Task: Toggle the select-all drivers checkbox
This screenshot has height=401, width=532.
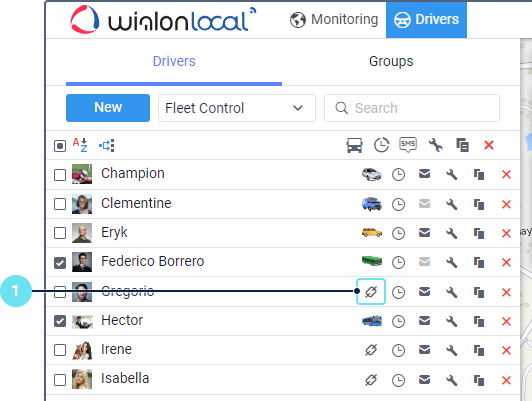Action: click(x=60, y=146)
